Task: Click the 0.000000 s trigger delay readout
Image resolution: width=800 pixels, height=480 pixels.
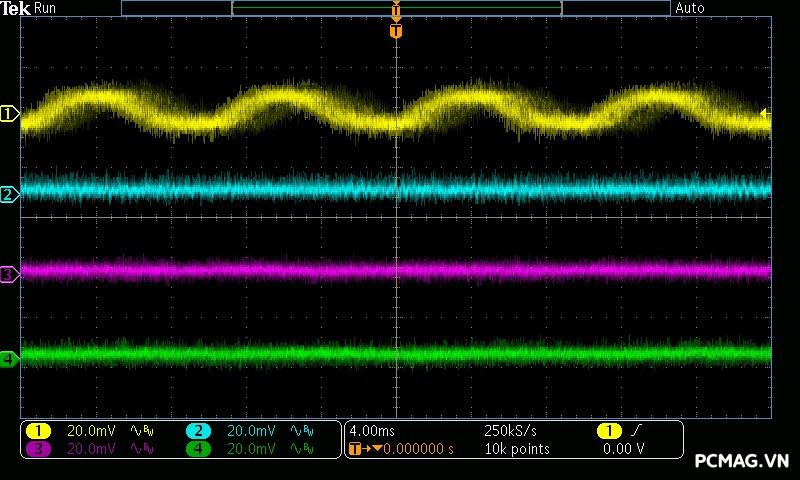Action: coord(415,449)
